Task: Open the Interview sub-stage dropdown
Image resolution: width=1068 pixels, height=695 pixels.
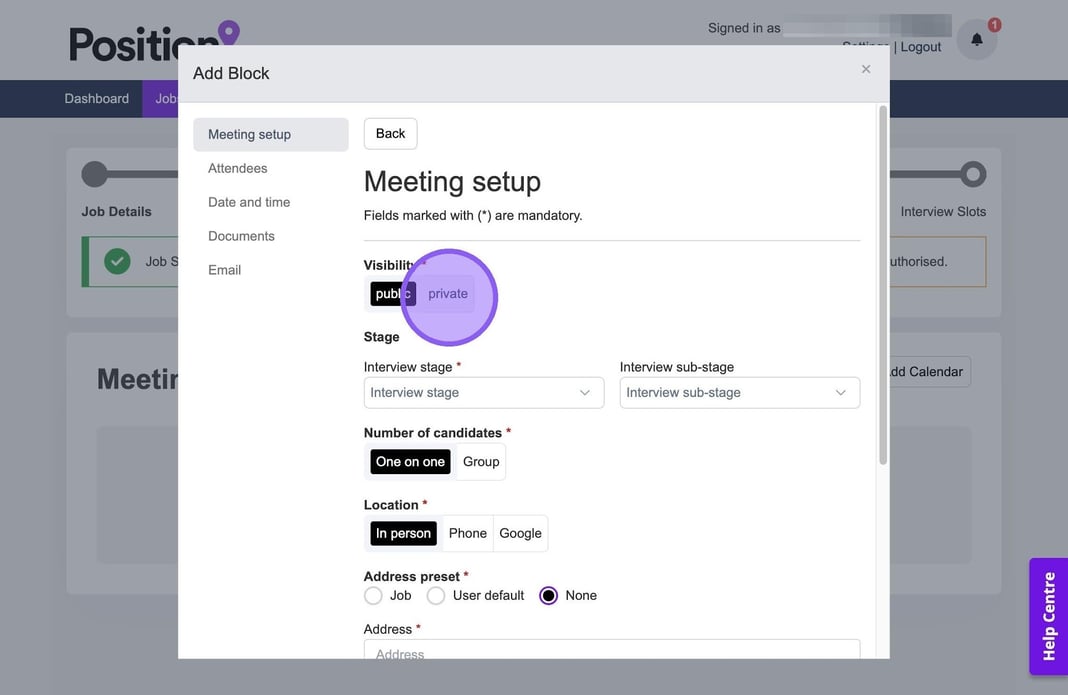Action: 739,393
